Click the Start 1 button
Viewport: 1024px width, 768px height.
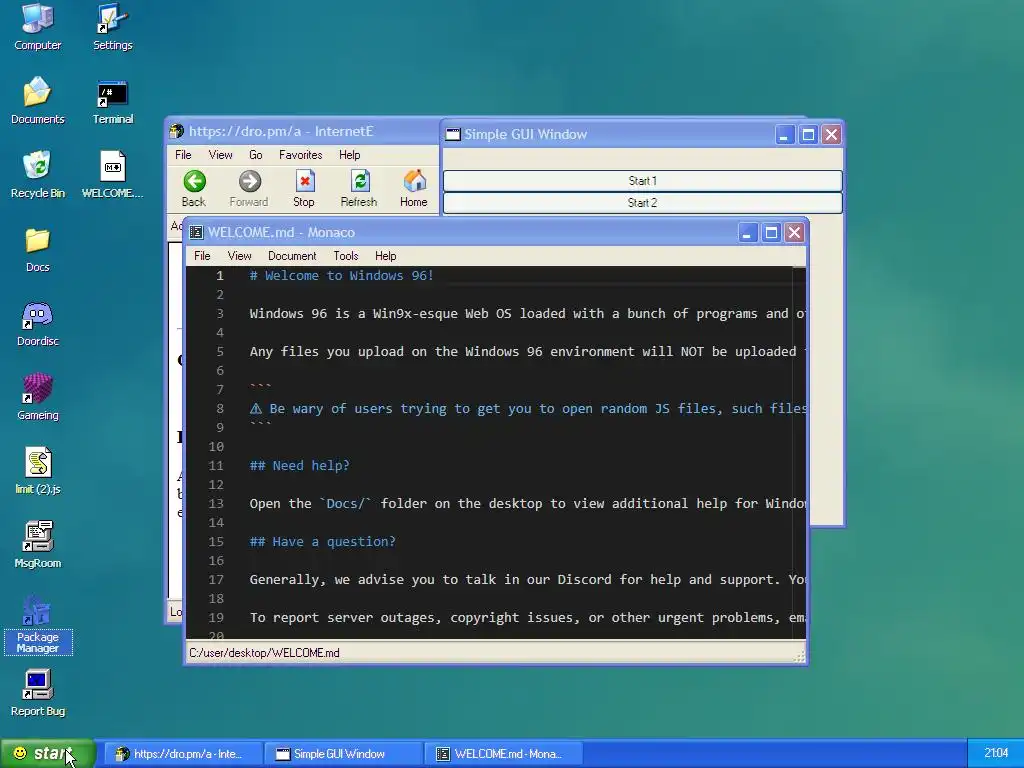pyautogui.click(x=643, y=181)
